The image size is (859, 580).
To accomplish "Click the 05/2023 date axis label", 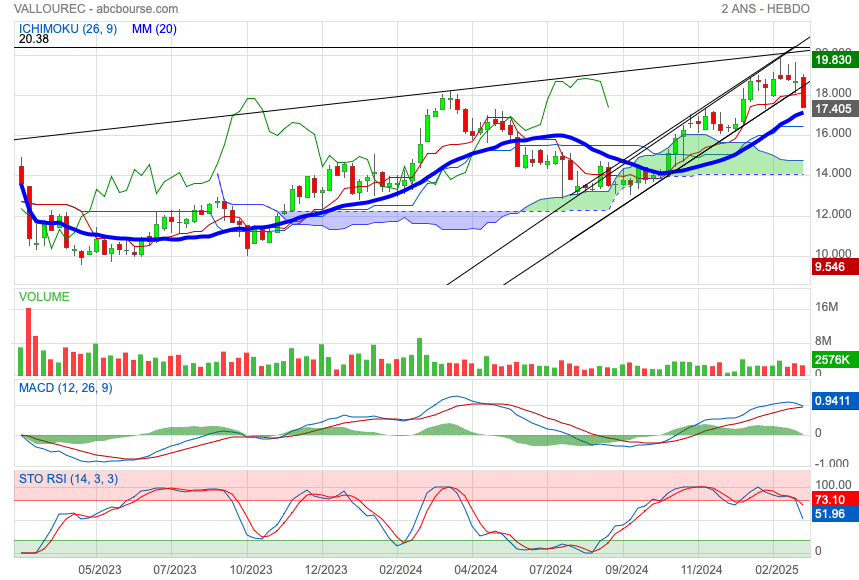I will click(100, 570).
